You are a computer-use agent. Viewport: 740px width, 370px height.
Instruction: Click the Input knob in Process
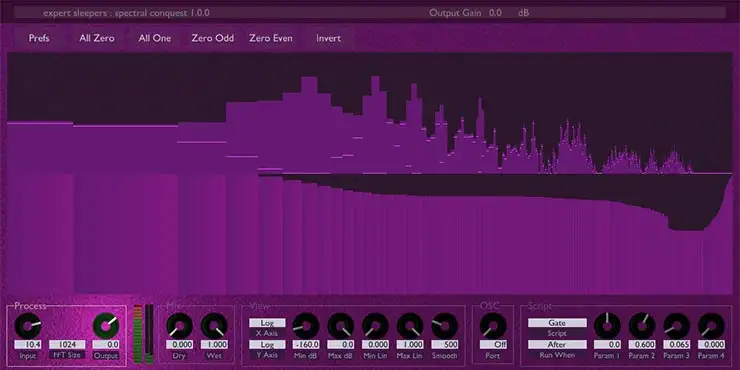pos(27,326)
